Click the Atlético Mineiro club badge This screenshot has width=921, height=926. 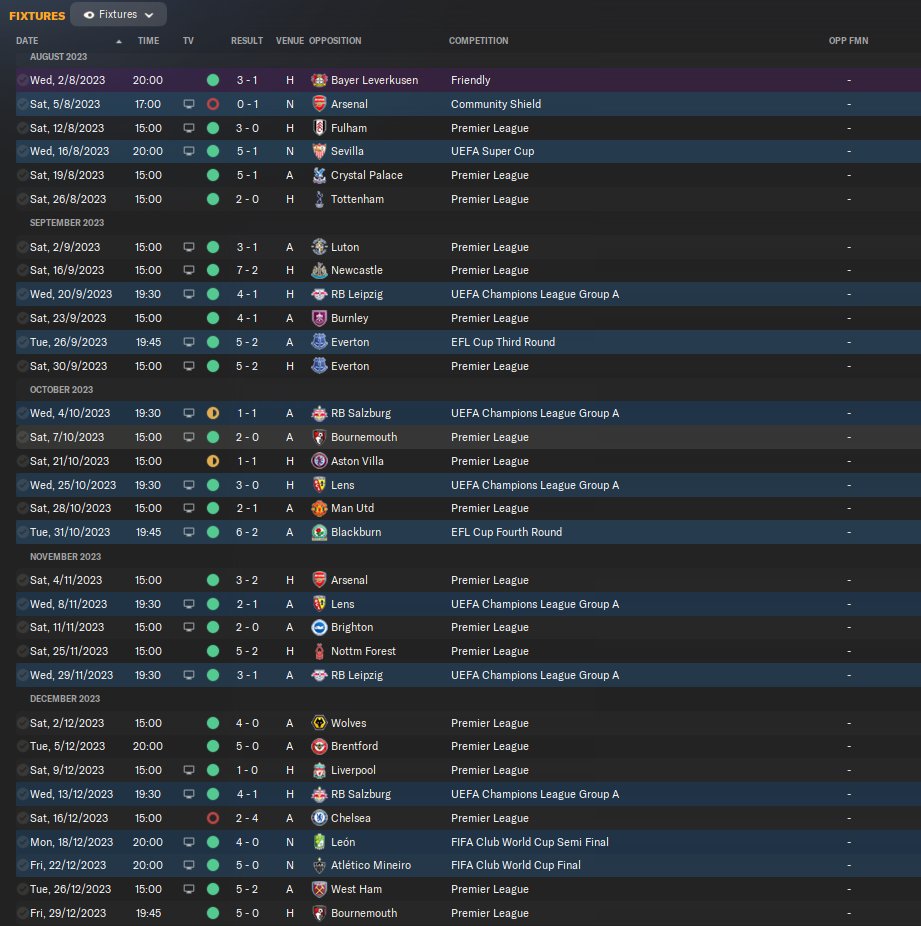tap(319, 866)
